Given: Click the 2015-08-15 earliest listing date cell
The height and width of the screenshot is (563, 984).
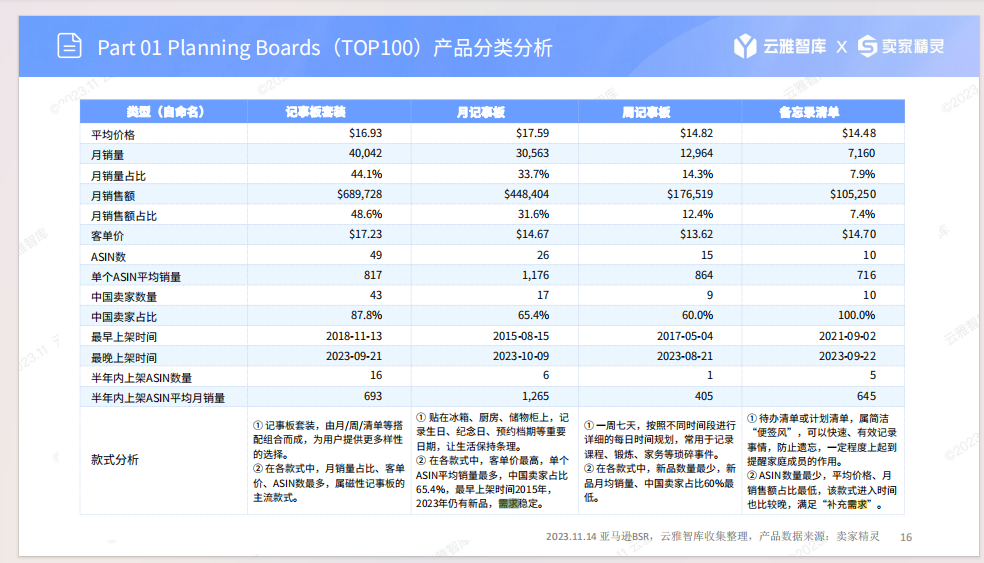Looking at the screenshot, I should pos(521,336).
